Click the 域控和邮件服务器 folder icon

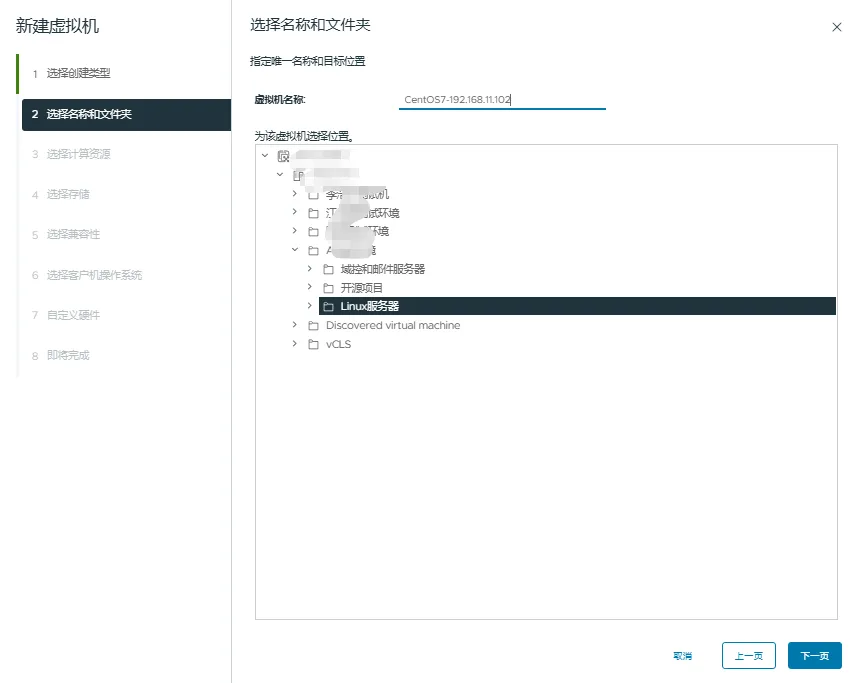(328, 269)
